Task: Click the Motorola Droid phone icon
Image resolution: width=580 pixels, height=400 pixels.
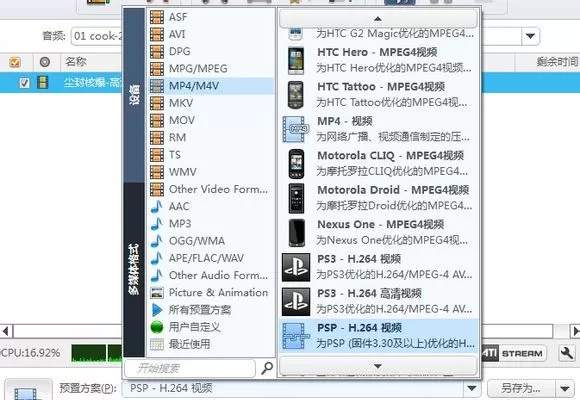Action: [x=296, y=198]
